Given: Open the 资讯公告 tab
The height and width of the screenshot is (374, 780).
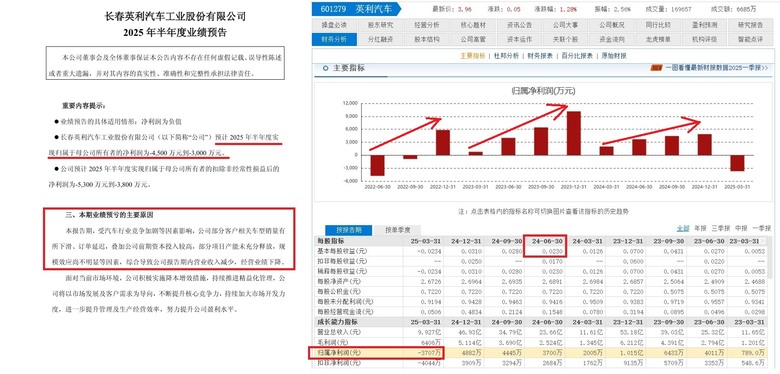Looking at the screenshot, I should 519,25.
